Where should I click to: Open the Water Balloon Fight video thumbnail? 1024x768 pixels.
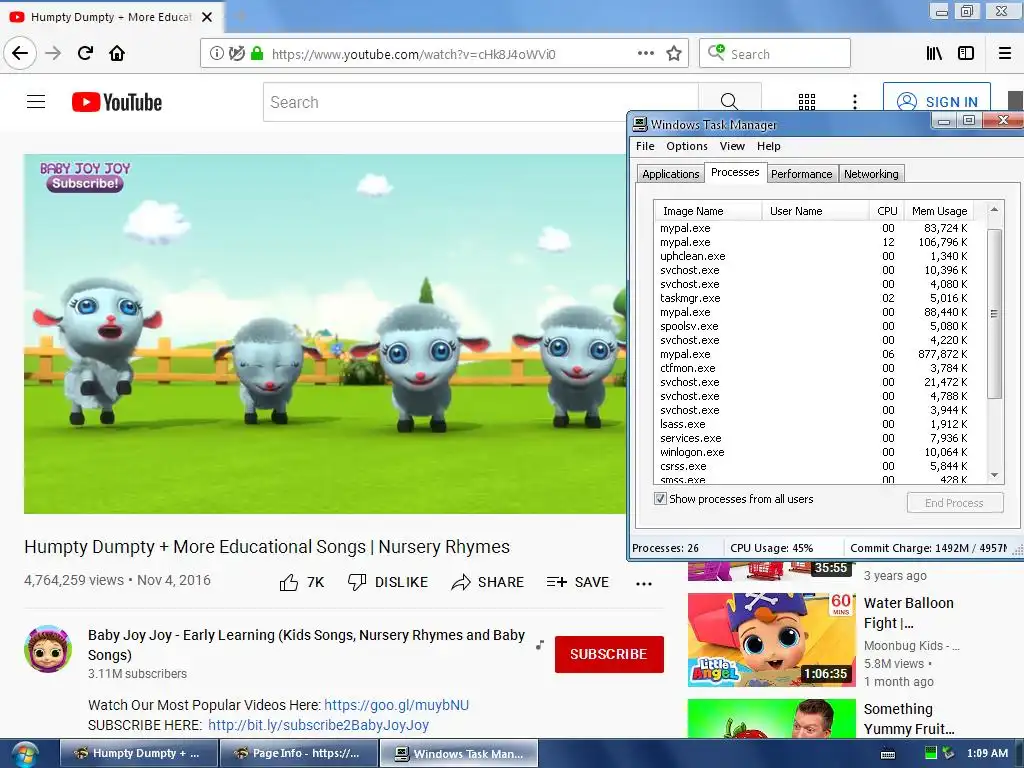click(771, 639)
